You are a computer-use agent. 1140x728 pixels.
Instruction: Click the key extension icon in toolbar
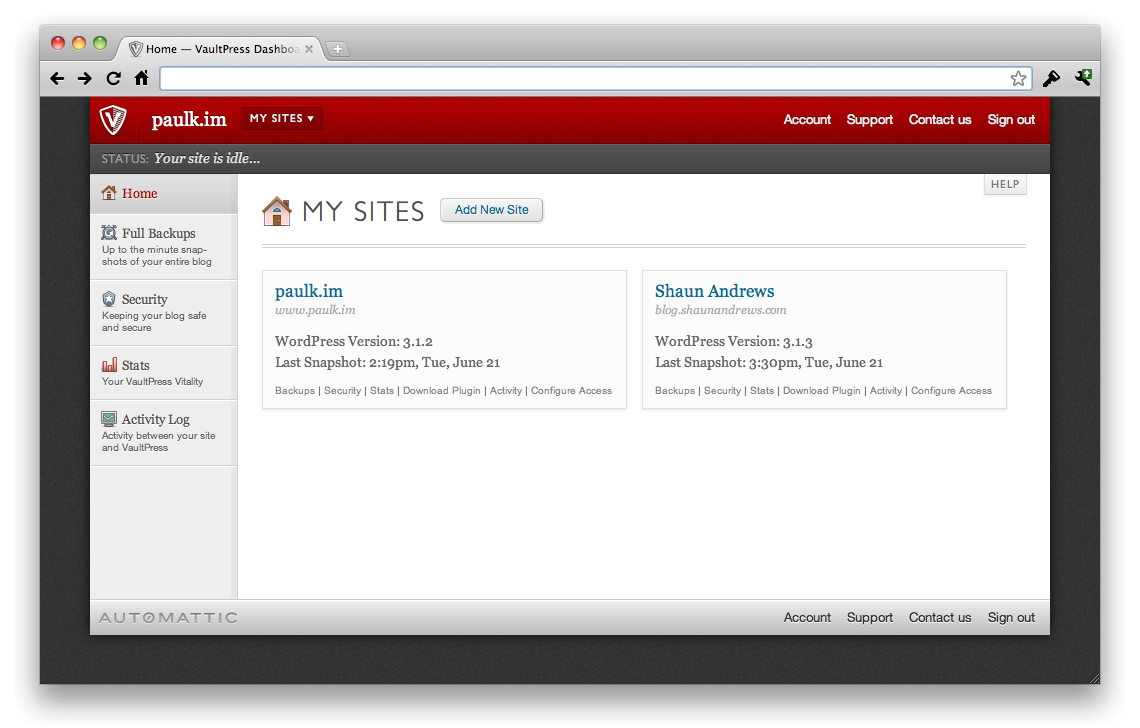pyautogui.click(x=1051, y=78)
